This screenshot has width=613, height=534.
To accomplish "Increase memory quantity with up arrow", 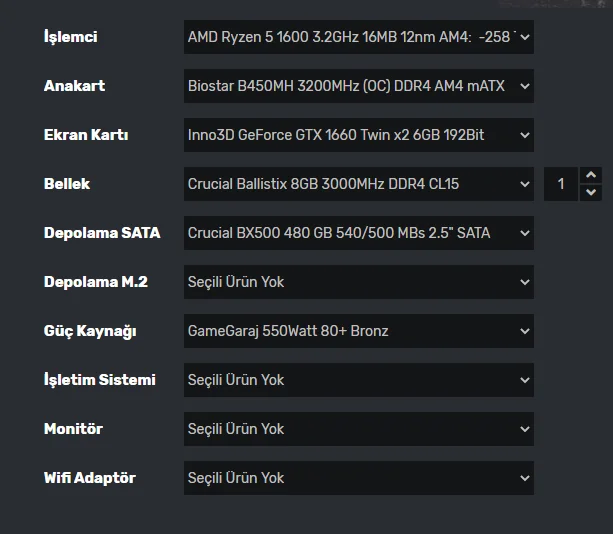I will point(591,175).
